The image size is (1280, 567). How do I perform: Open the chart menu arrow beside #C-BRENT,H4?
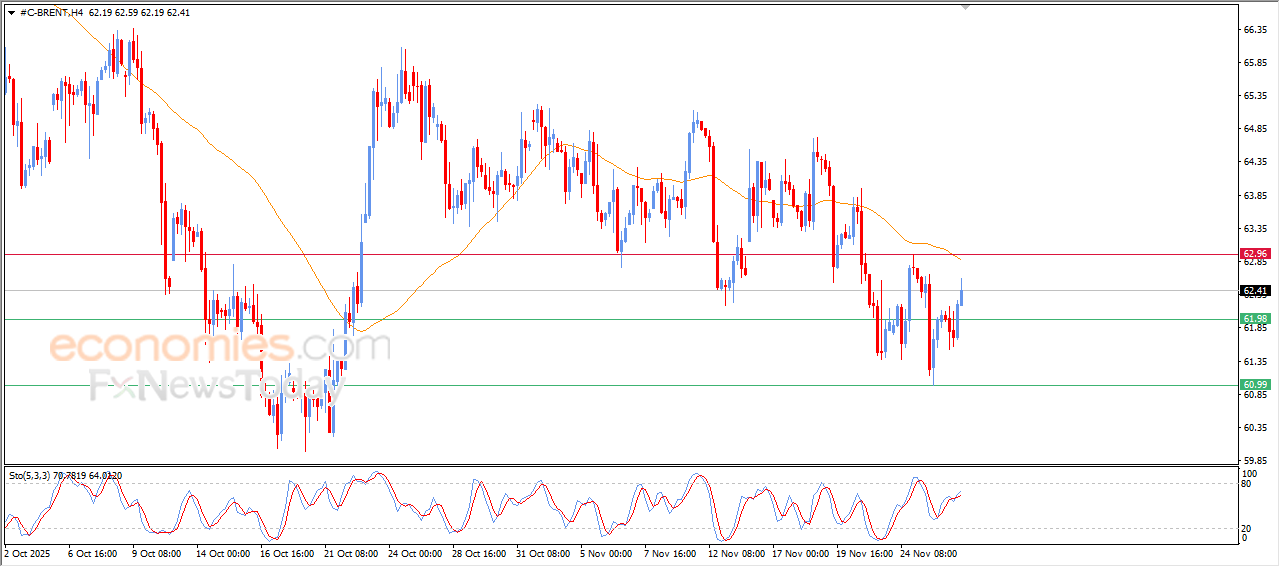coord(11,13)
